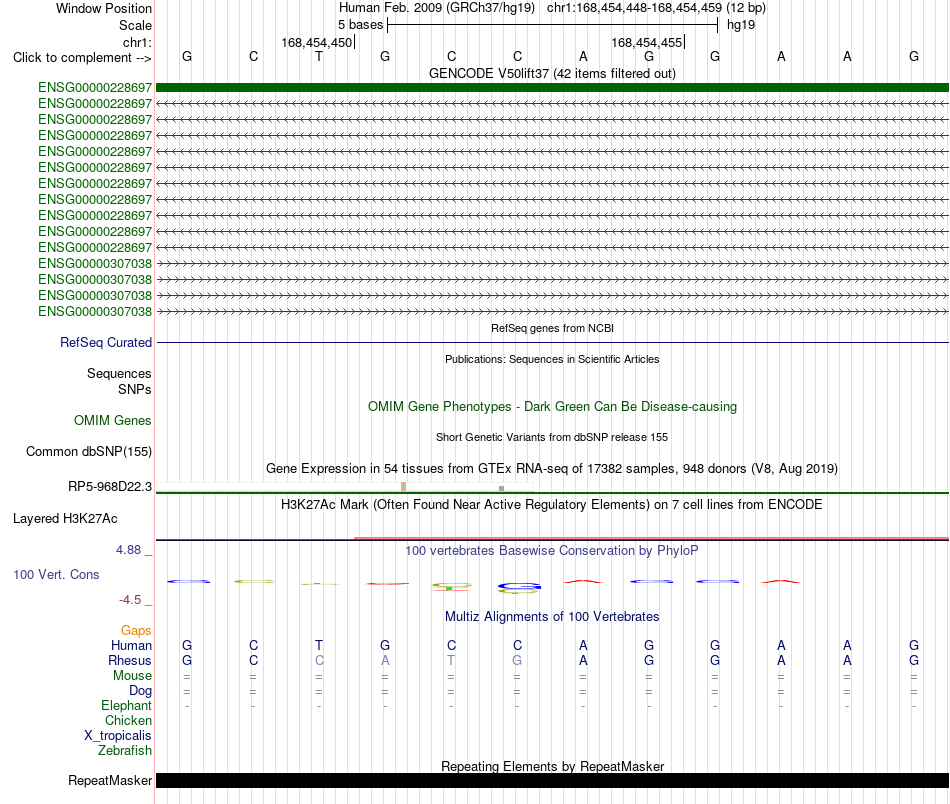The height and width of the screenshot is (804, 950).
Task: Click the '5 bases' scale bar label
Action: point(360,25)
